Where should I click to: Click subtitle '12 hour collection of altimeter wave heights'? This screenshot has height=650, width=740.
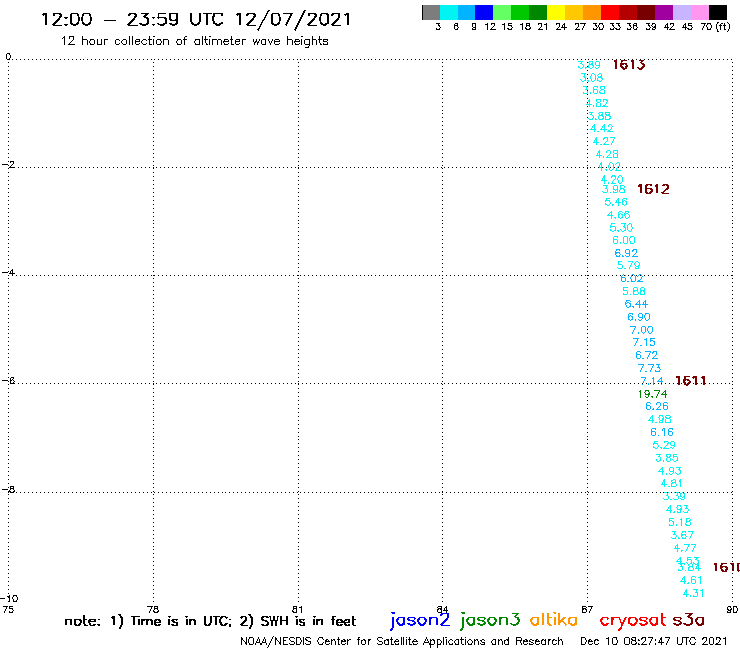(194, 41)
